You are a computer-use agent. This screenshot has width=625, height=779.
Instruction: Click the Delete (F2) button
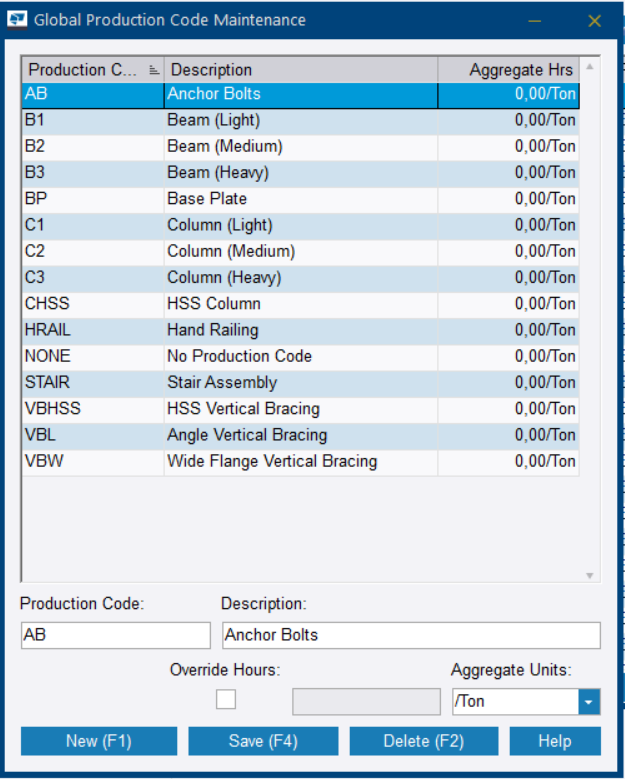click(x=423, y=741)
